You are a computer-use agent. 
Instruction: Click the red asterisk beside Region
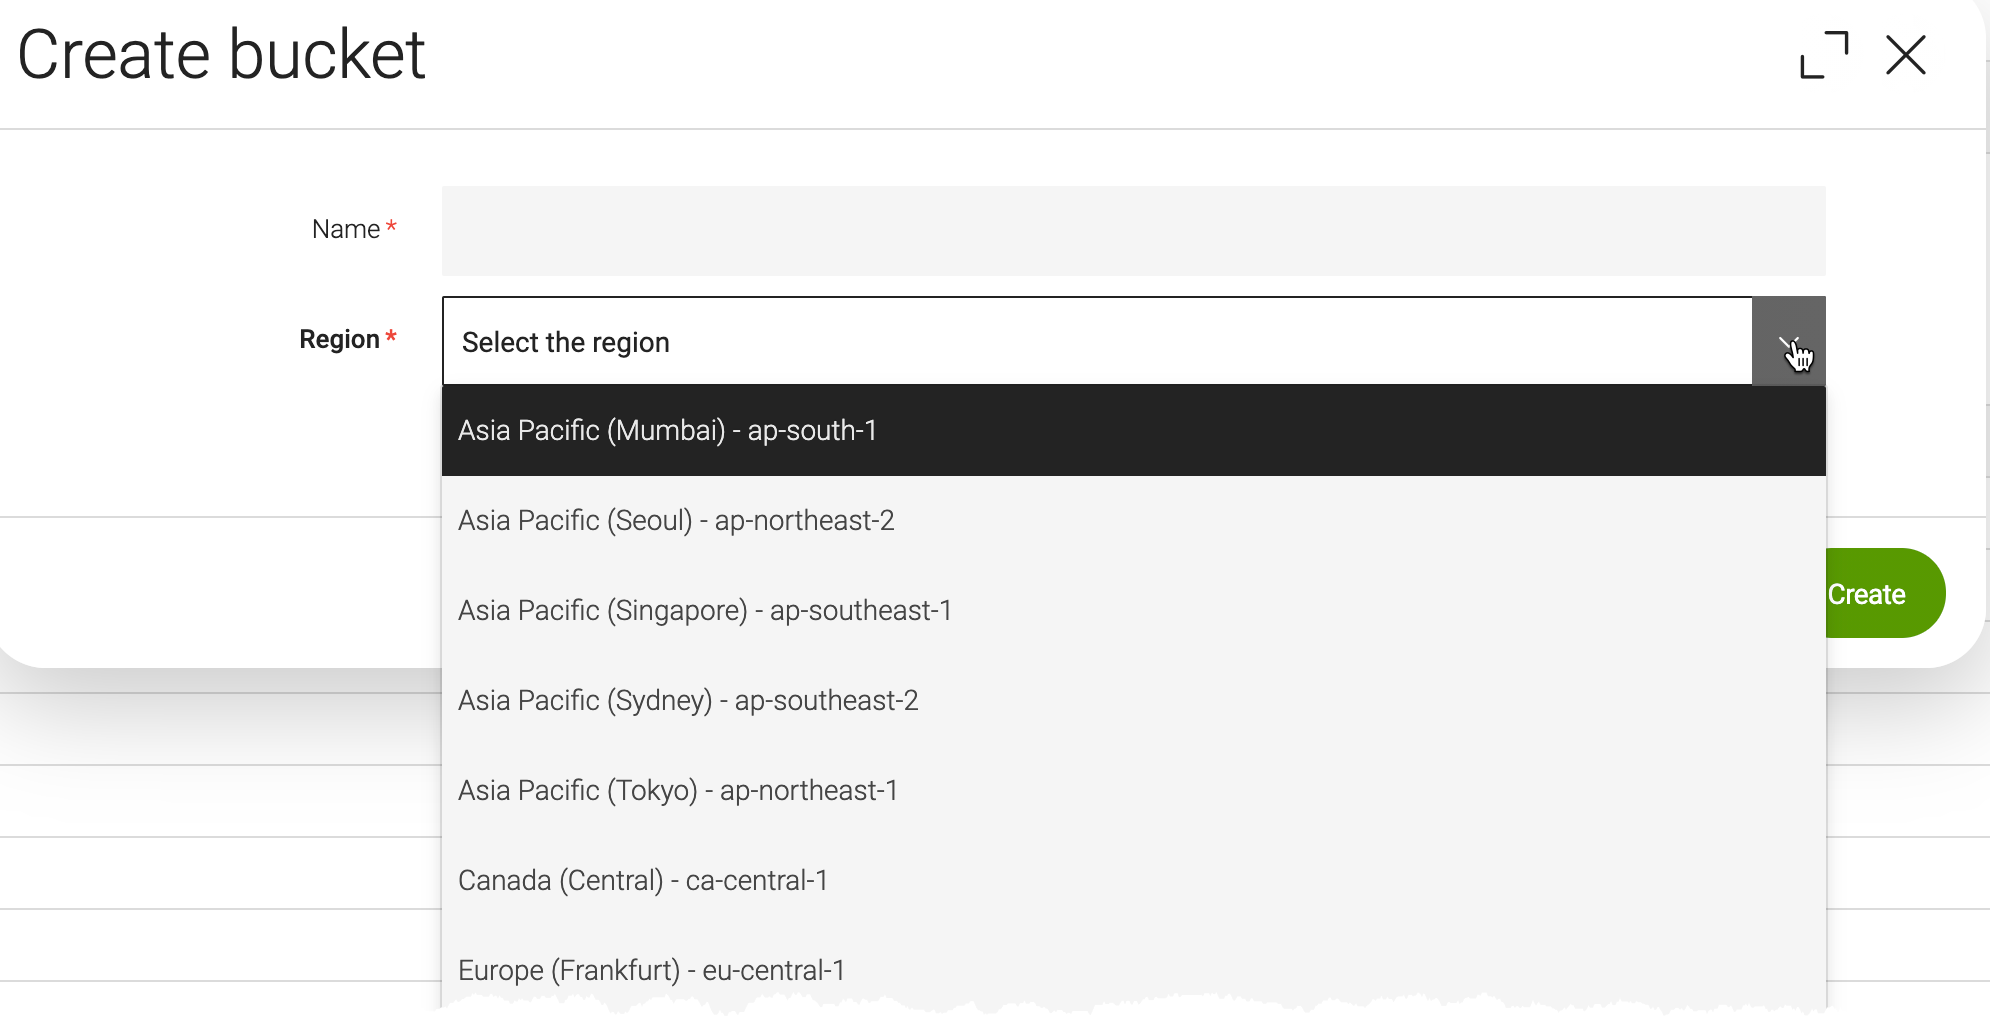[x=390, y=338]
